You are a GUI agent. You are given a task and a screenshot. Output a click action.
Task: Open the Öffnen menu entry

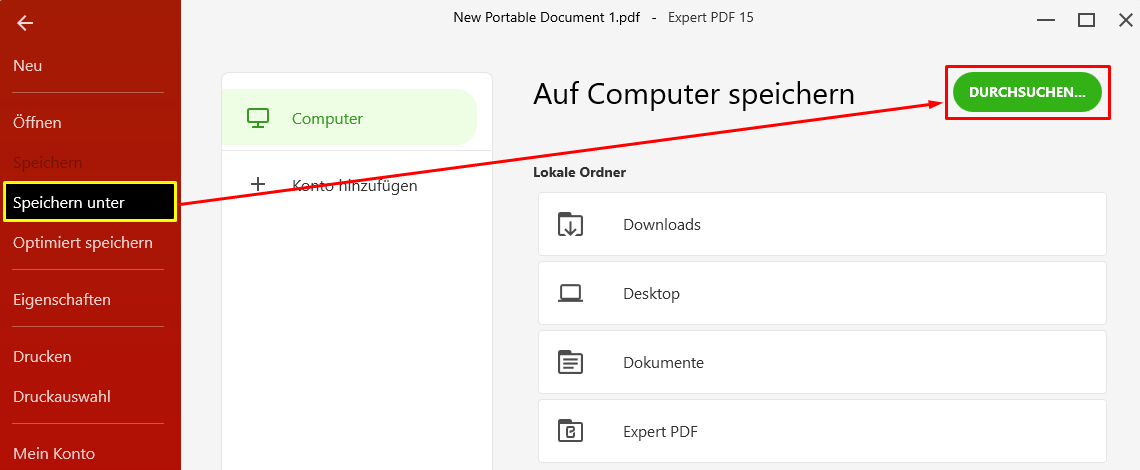click(x=37, y=123)
